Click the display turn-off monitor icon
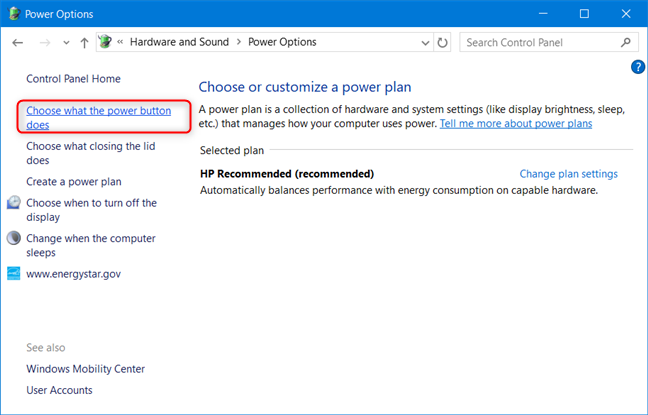 click(x=14, y=203)
